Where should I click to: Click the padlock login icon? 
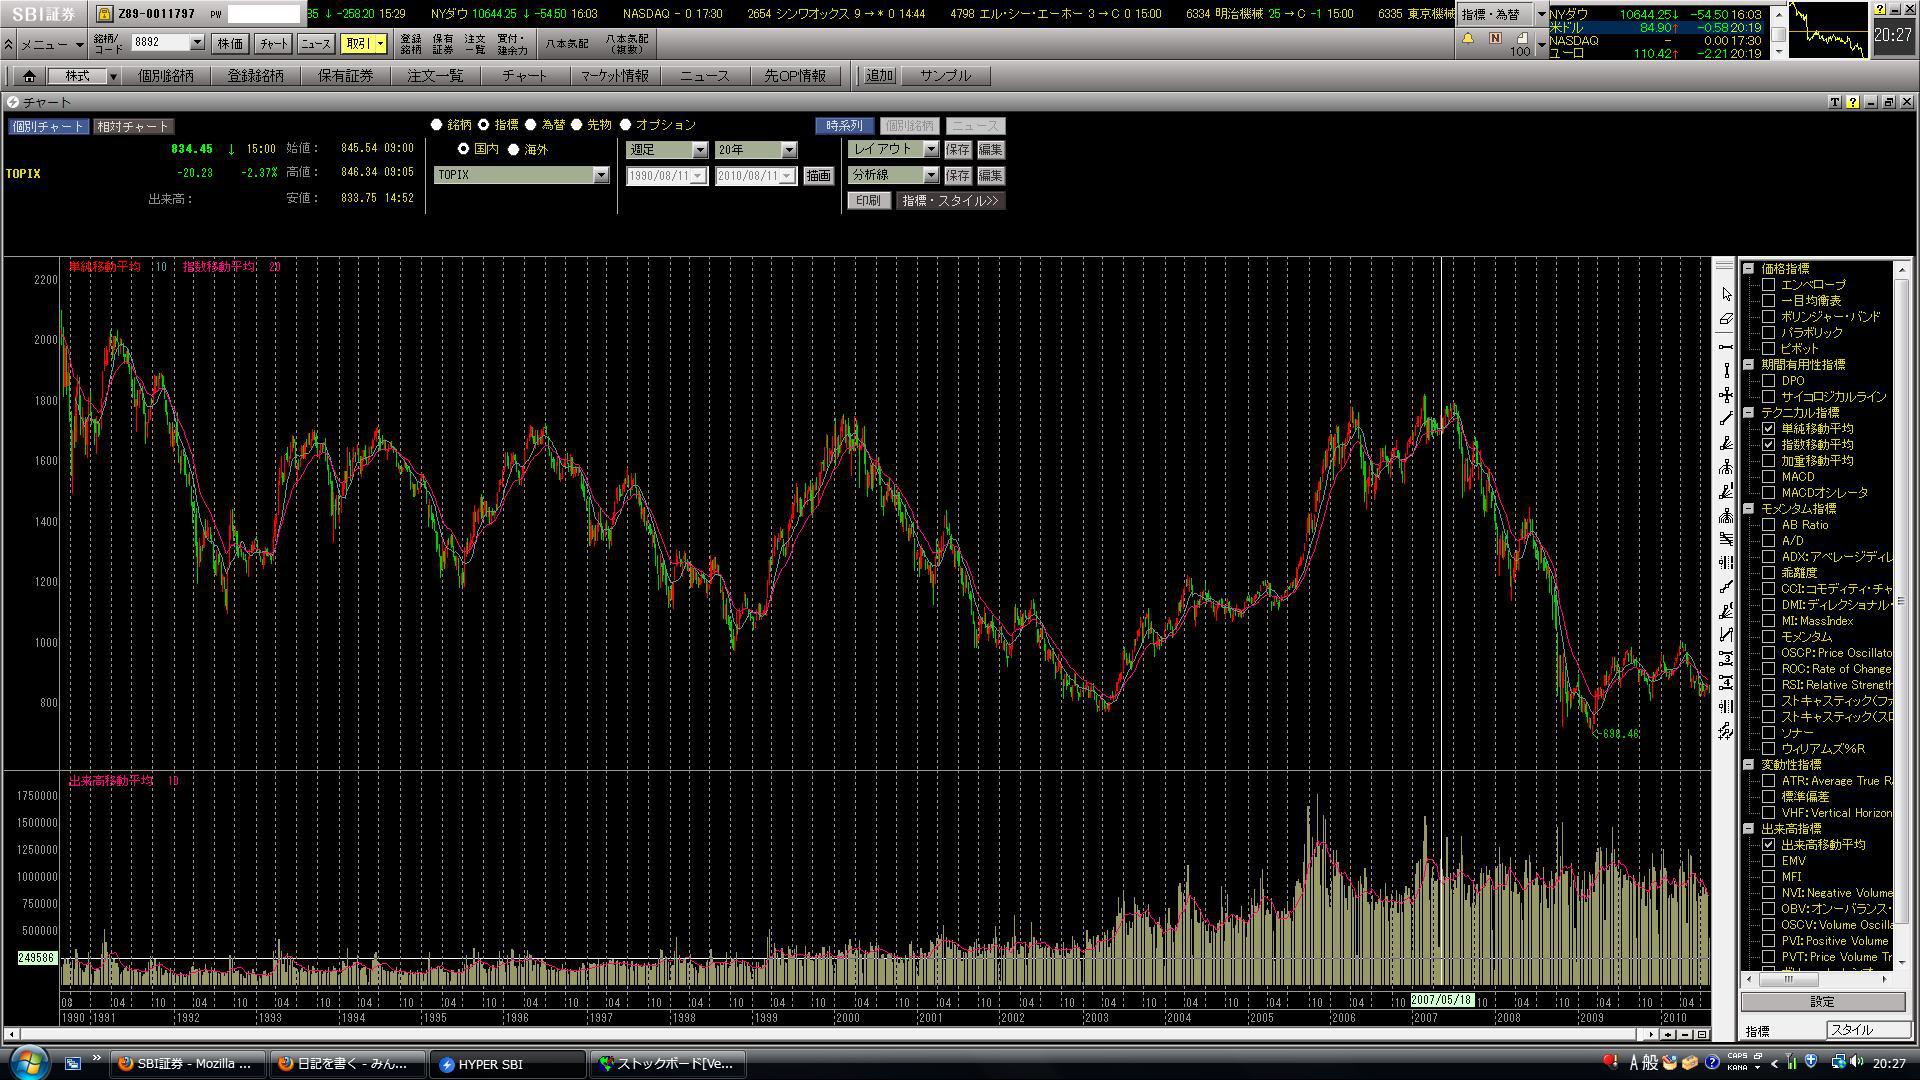(x=105, y=14)
